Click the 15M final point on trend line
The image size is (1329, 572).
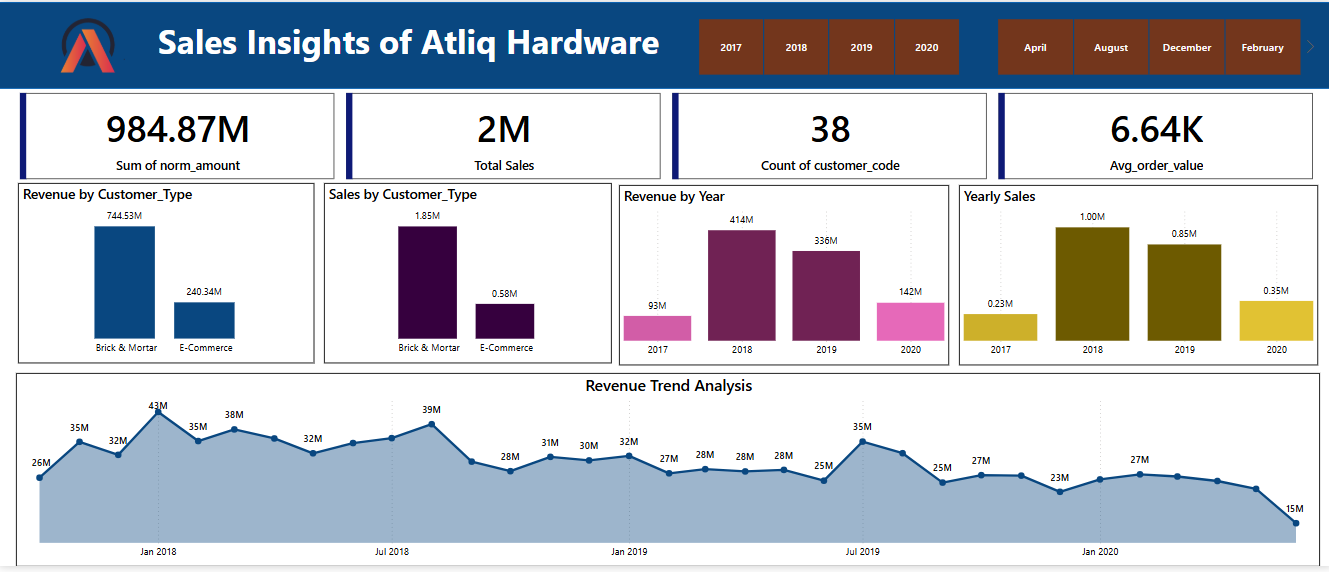click(1295, 523)
